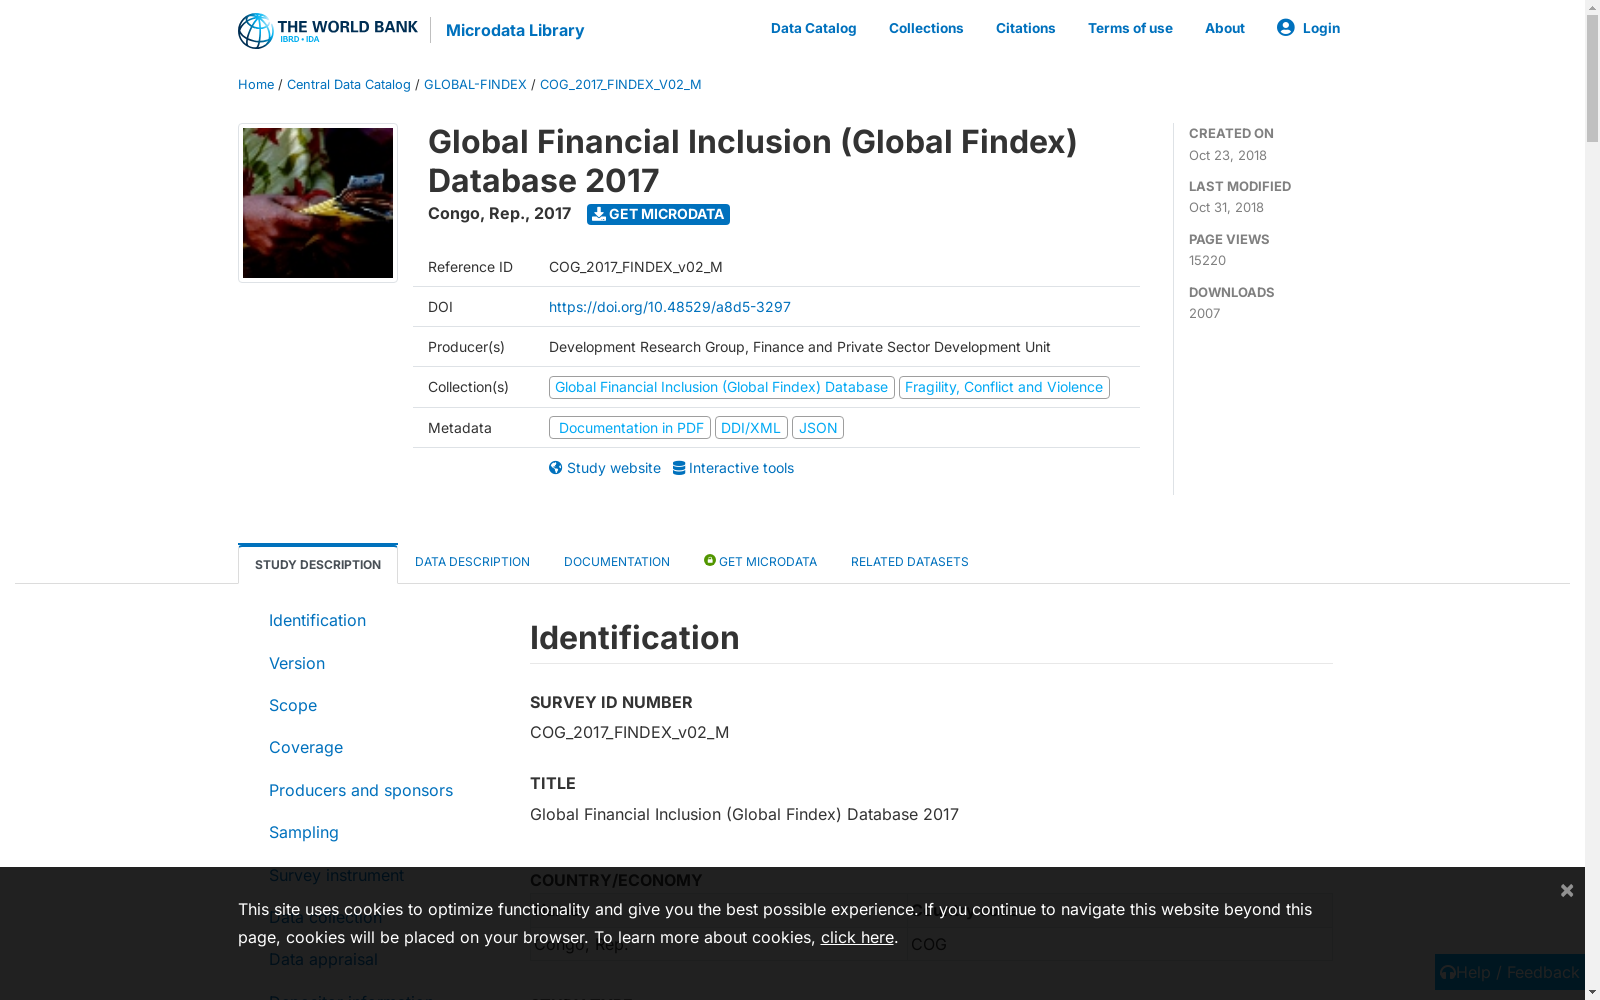
Task: Click COG_2017_FINDEX_V02_M breadcrumb
Action: click(x=620, y=84)
